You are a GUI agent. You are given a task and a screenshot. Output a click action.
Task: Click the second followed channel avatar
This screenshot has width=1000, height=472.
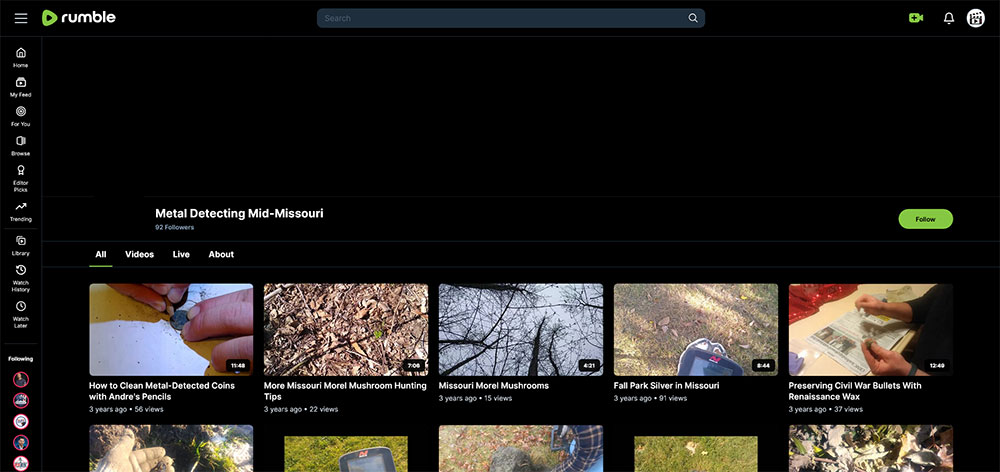[x=21, y=401]
